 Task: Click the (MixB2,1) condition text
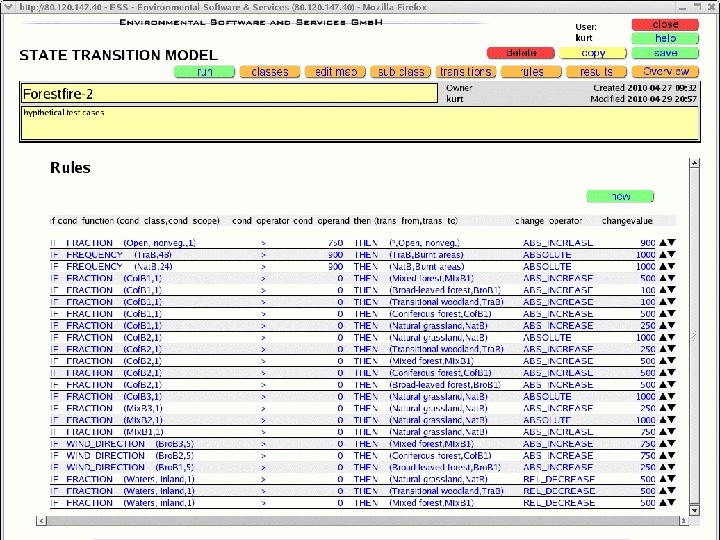pos(143,420)
